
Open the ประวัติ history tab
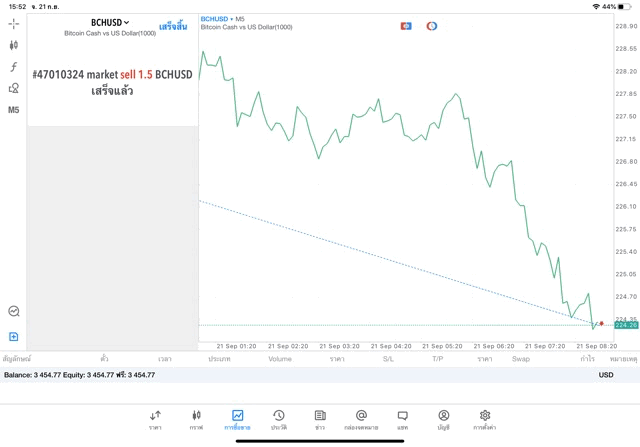point(279,419)
